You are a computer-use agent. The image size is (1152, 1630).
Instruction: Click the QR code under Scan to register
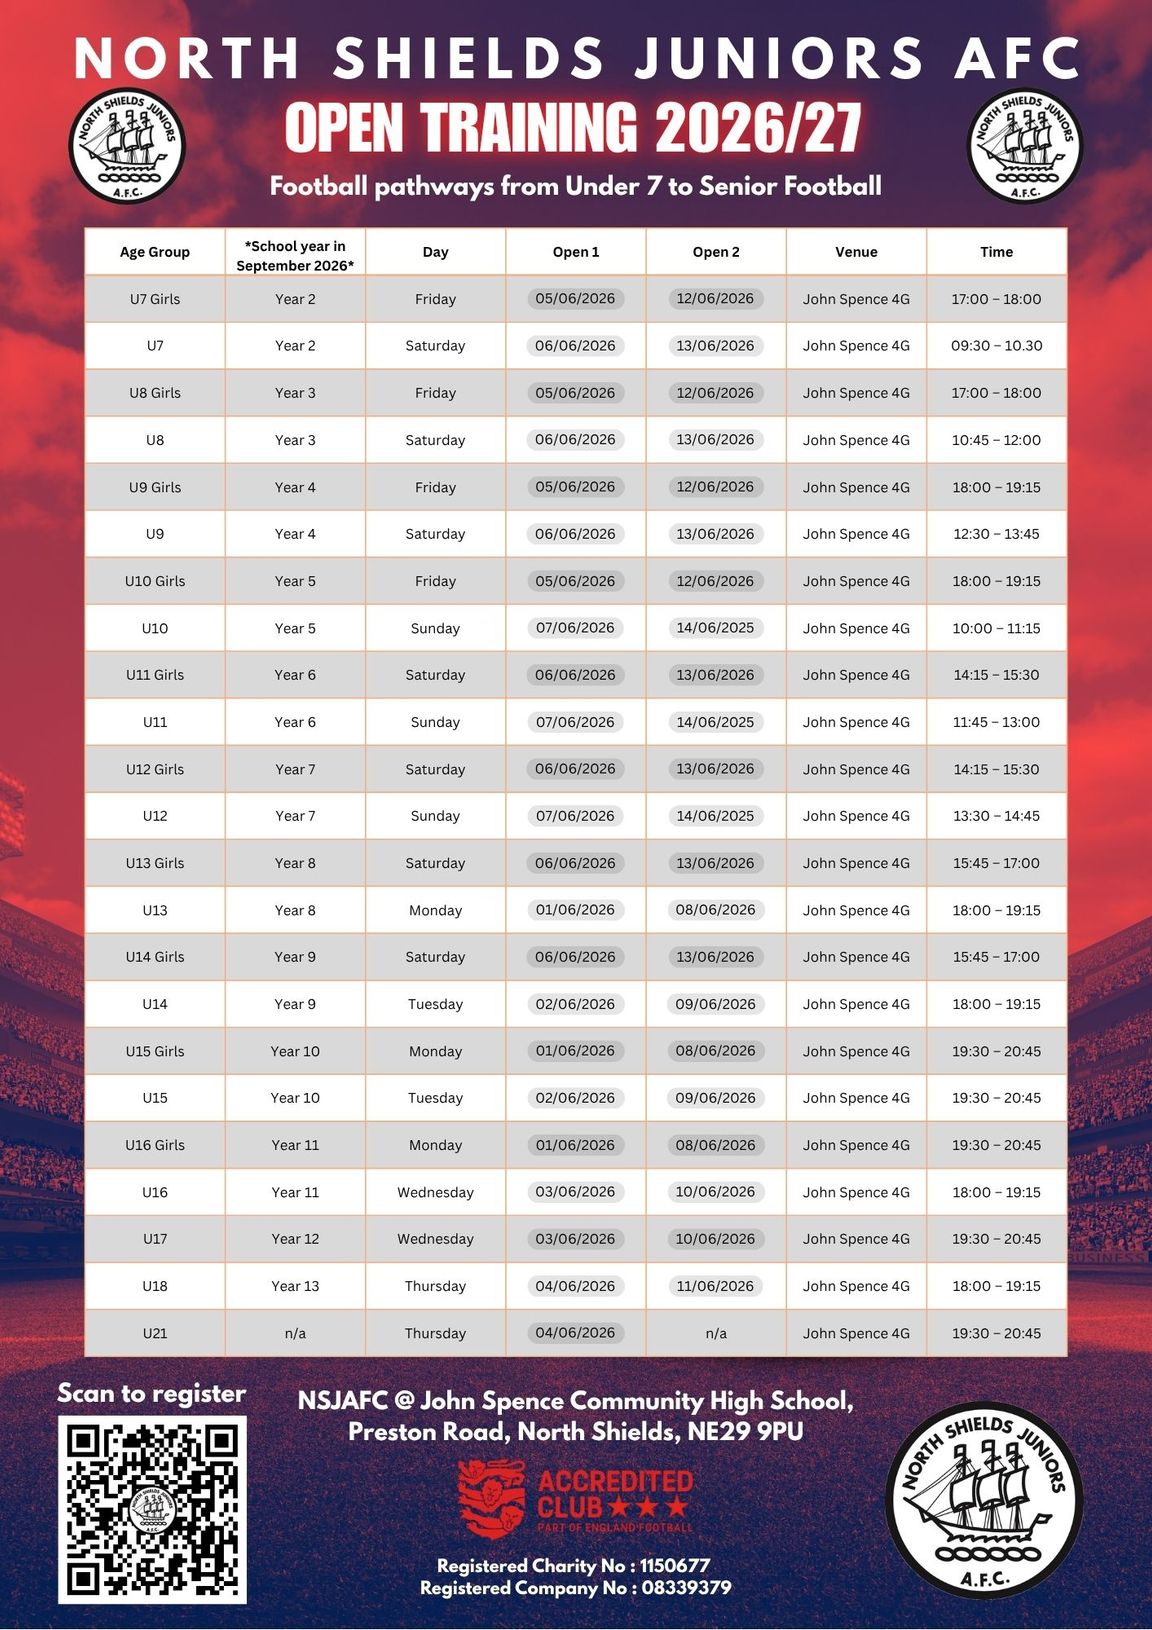click(x=152, y=1510)
